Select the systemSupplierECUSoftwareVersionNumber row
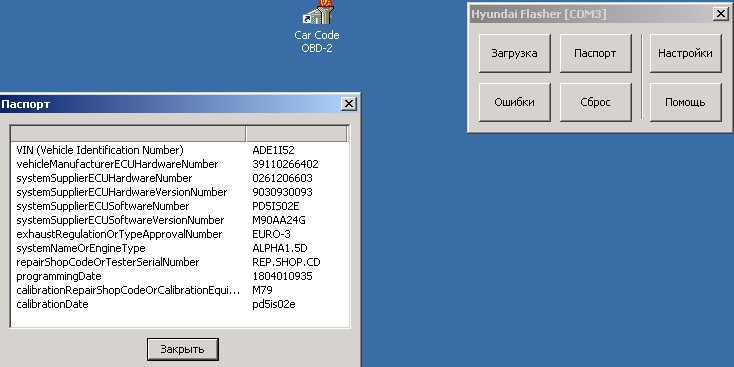Viewport: 734px width, 367px height. pyautogui.click(x=180, y=220)
